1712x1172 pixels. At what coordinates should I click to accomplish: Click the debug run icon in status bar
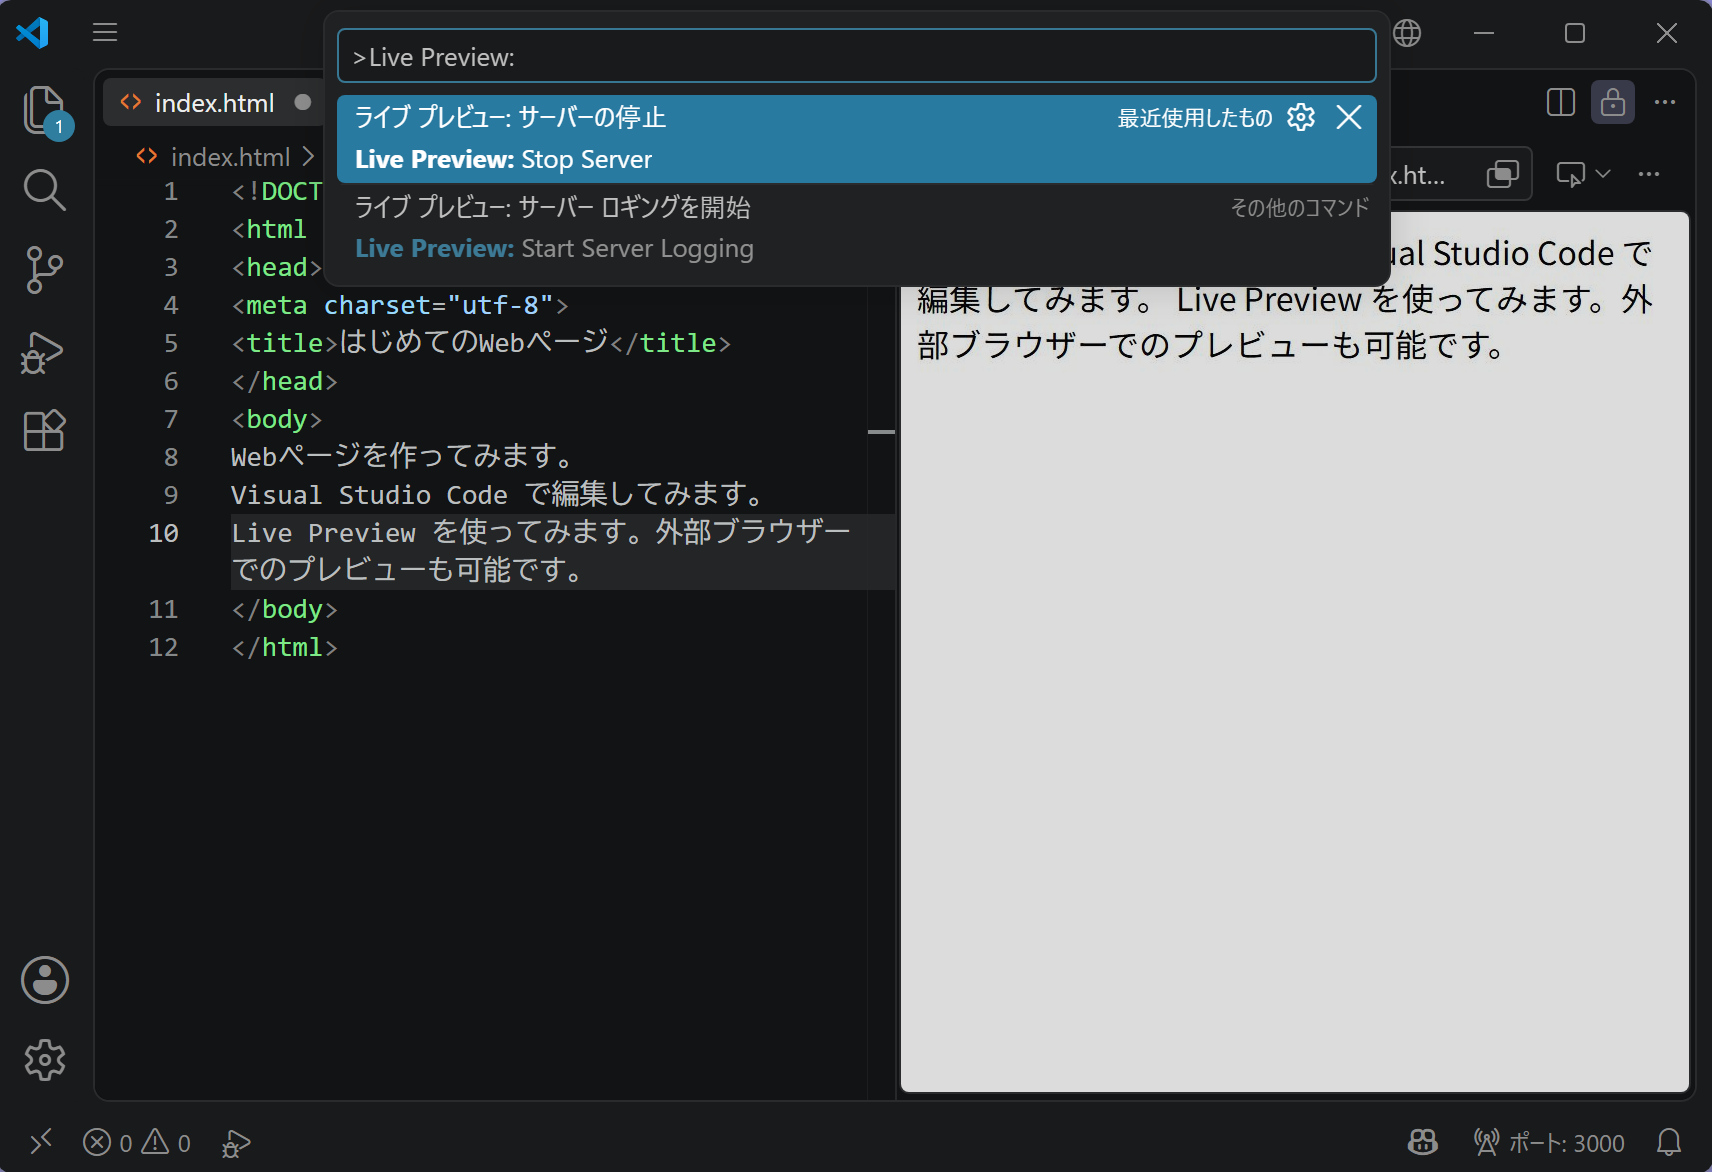pyautogui.click(x=235, y=1142)
